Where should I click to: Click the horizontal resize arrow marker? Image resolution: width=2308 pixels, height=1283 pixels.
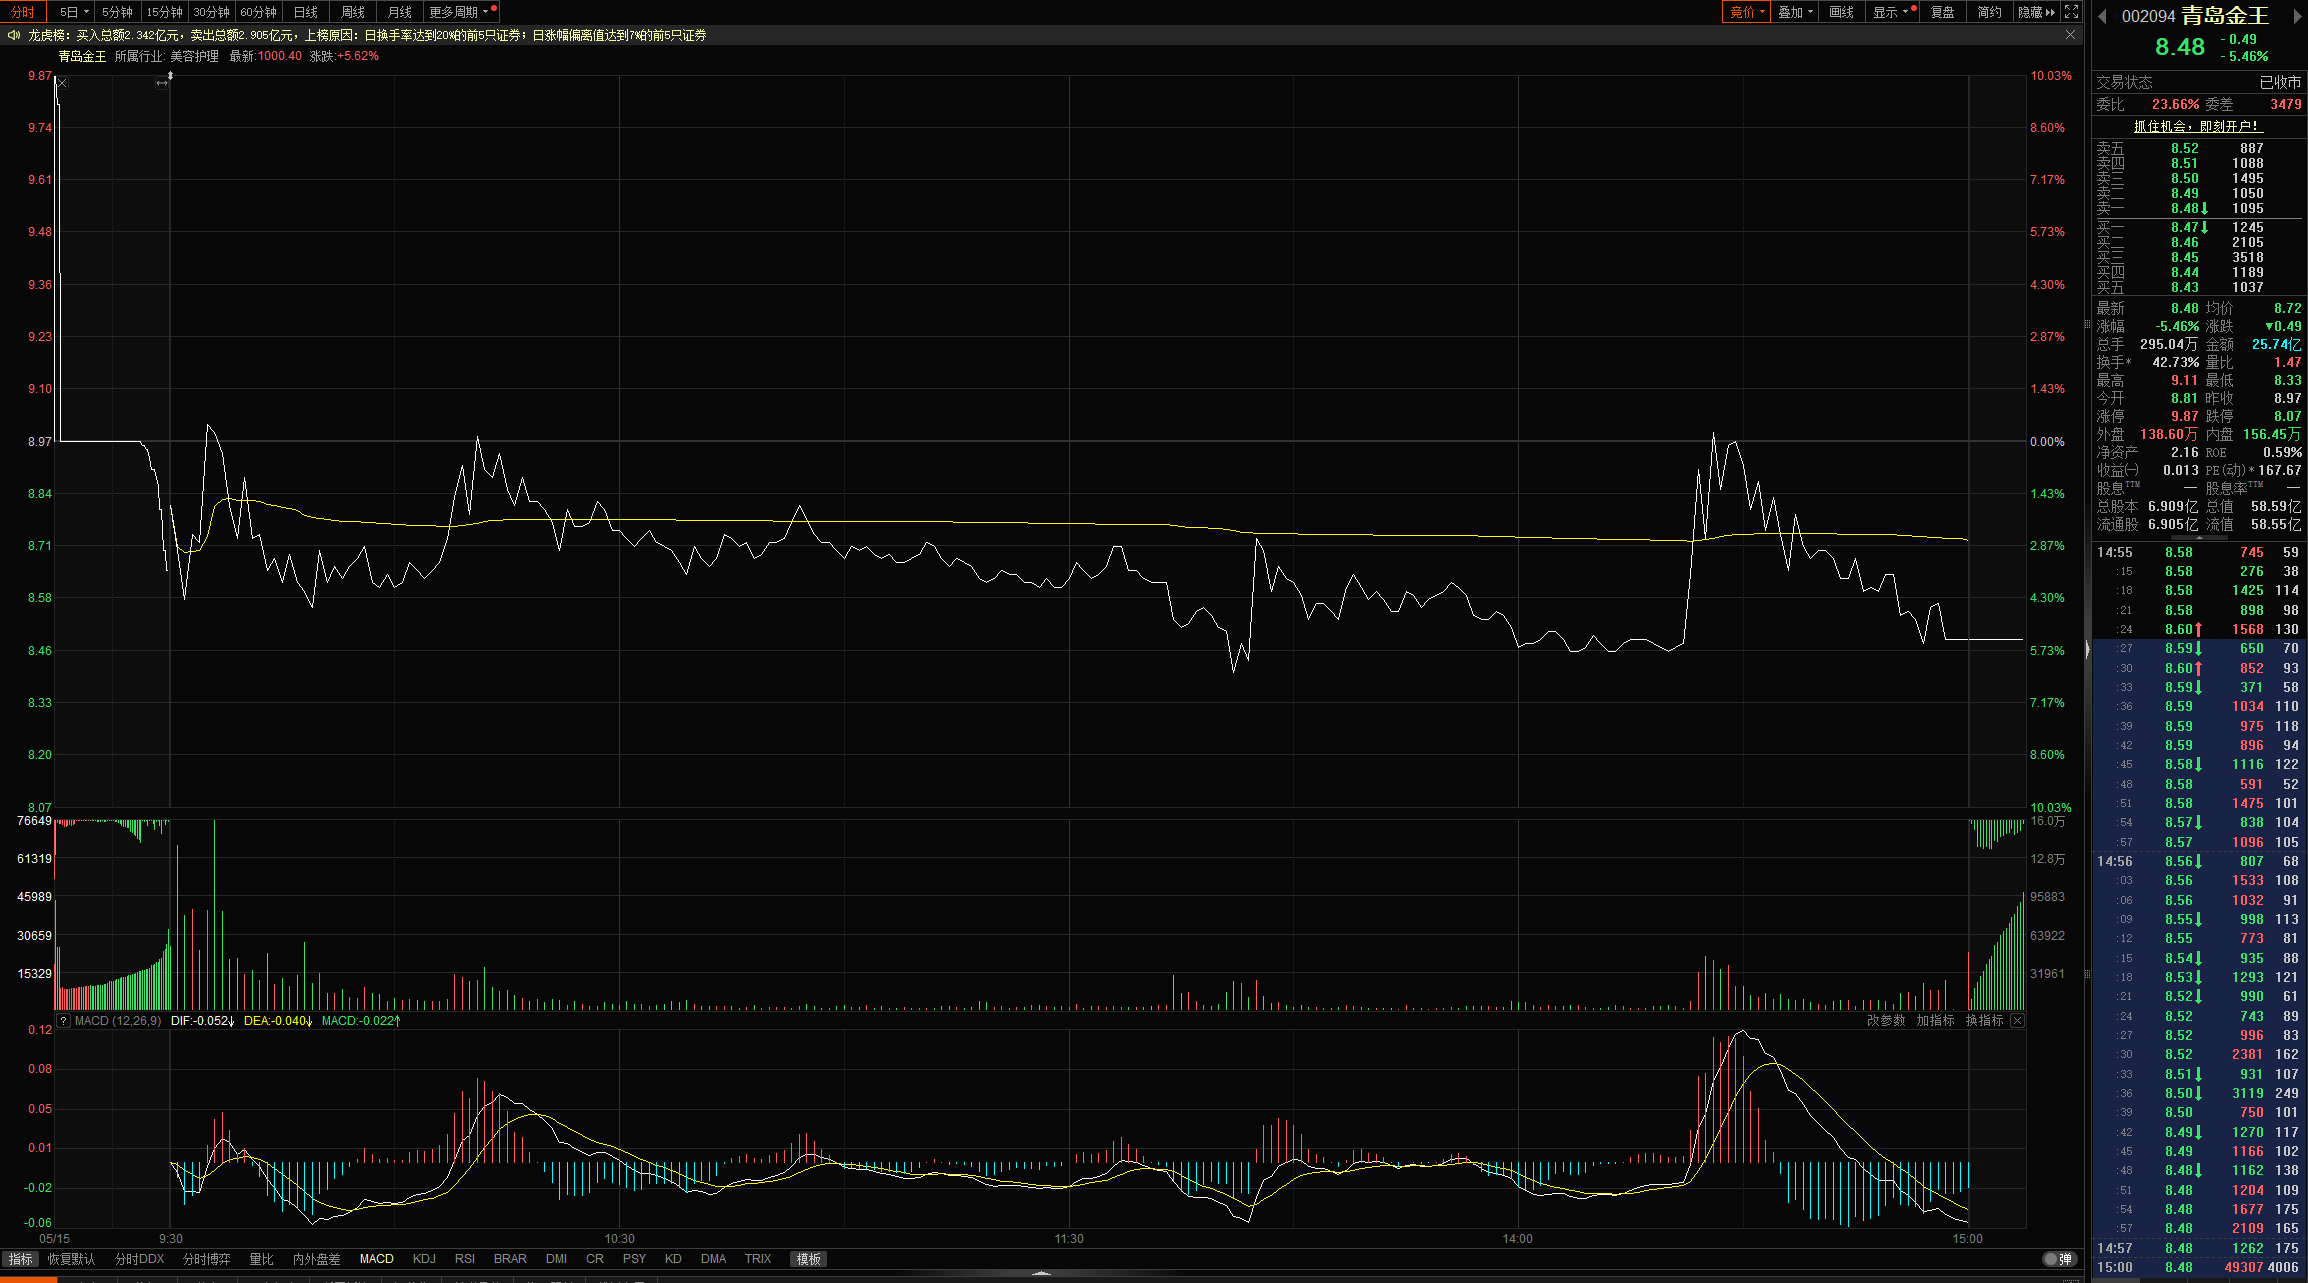point(162,83)
